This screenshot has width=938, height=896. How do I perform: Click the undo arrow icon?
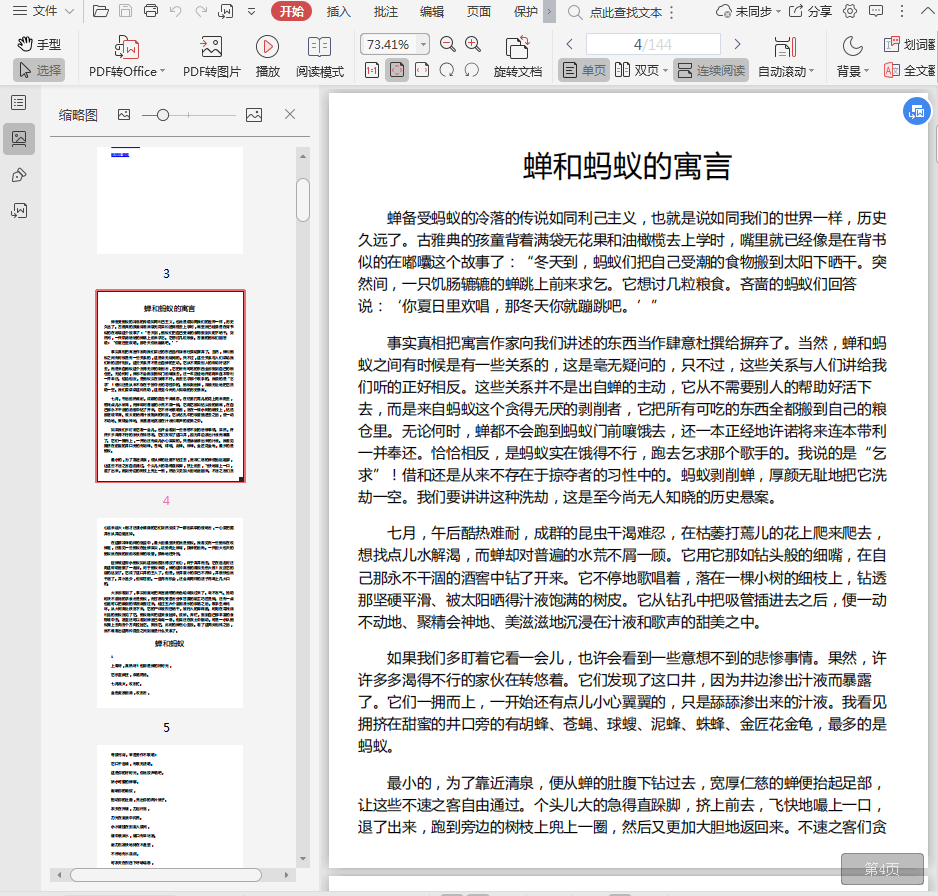[x=176, y=11]
